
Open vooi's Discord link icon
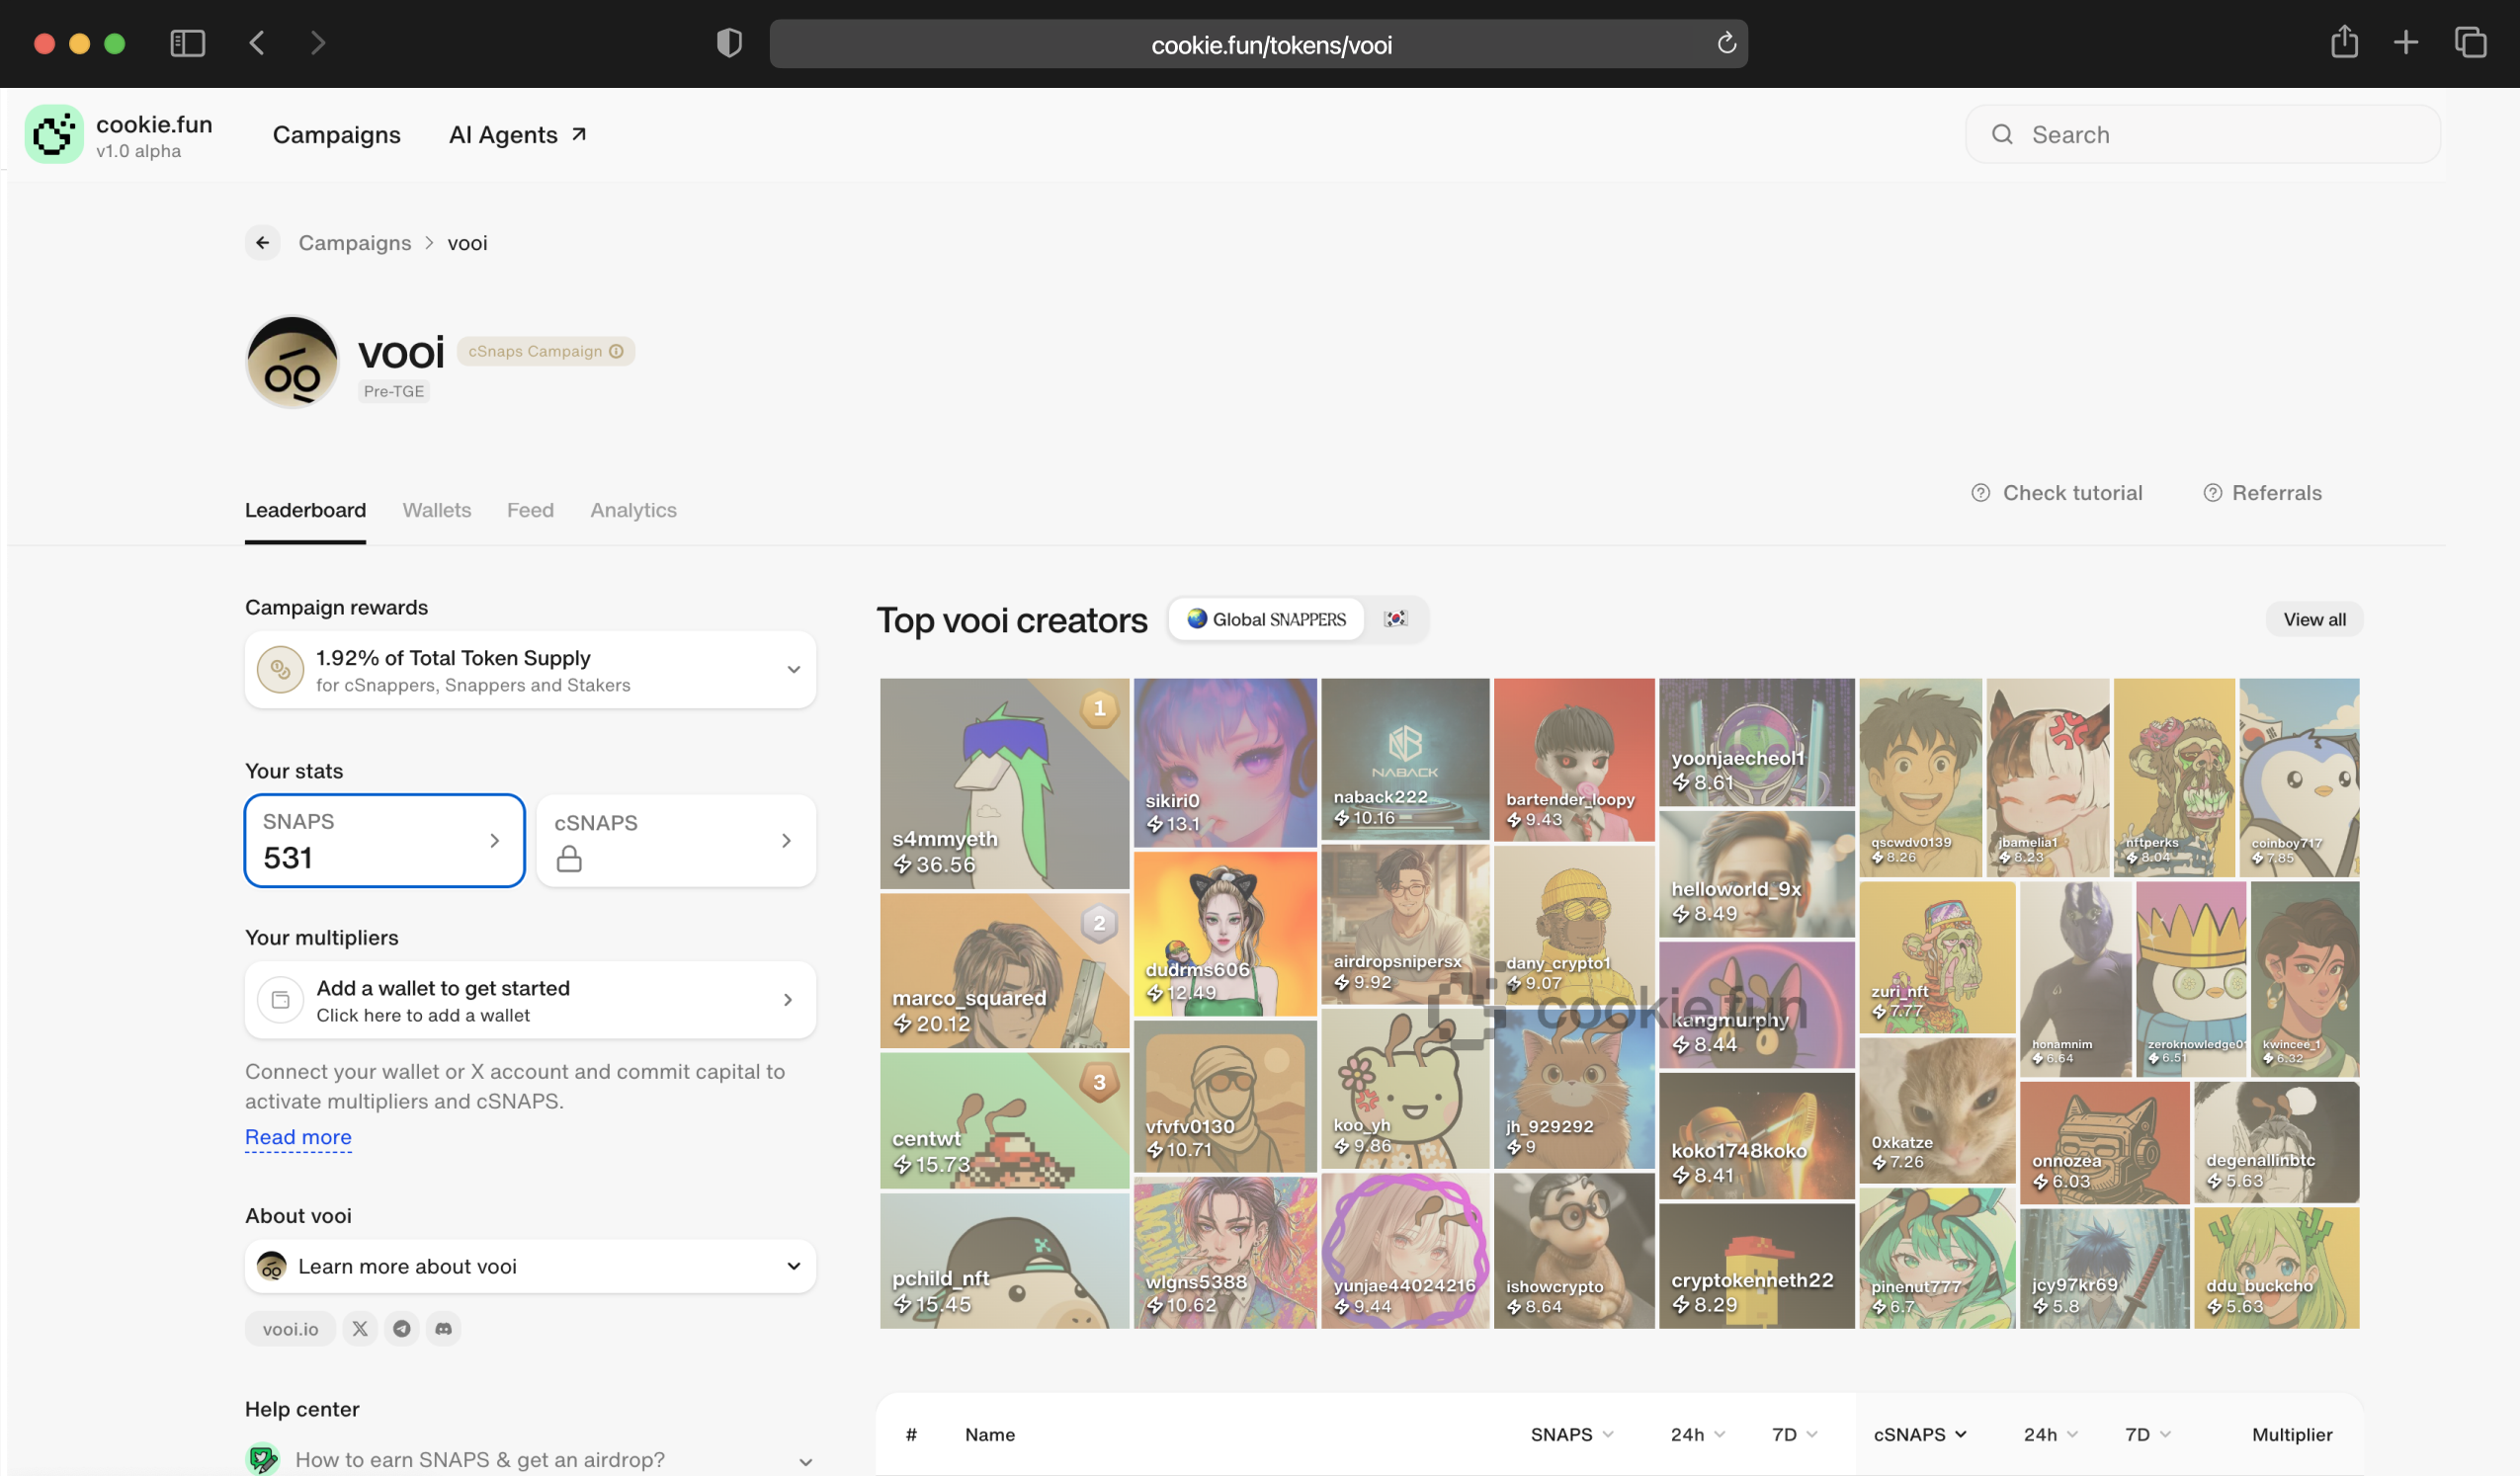tap(443, 1329)
